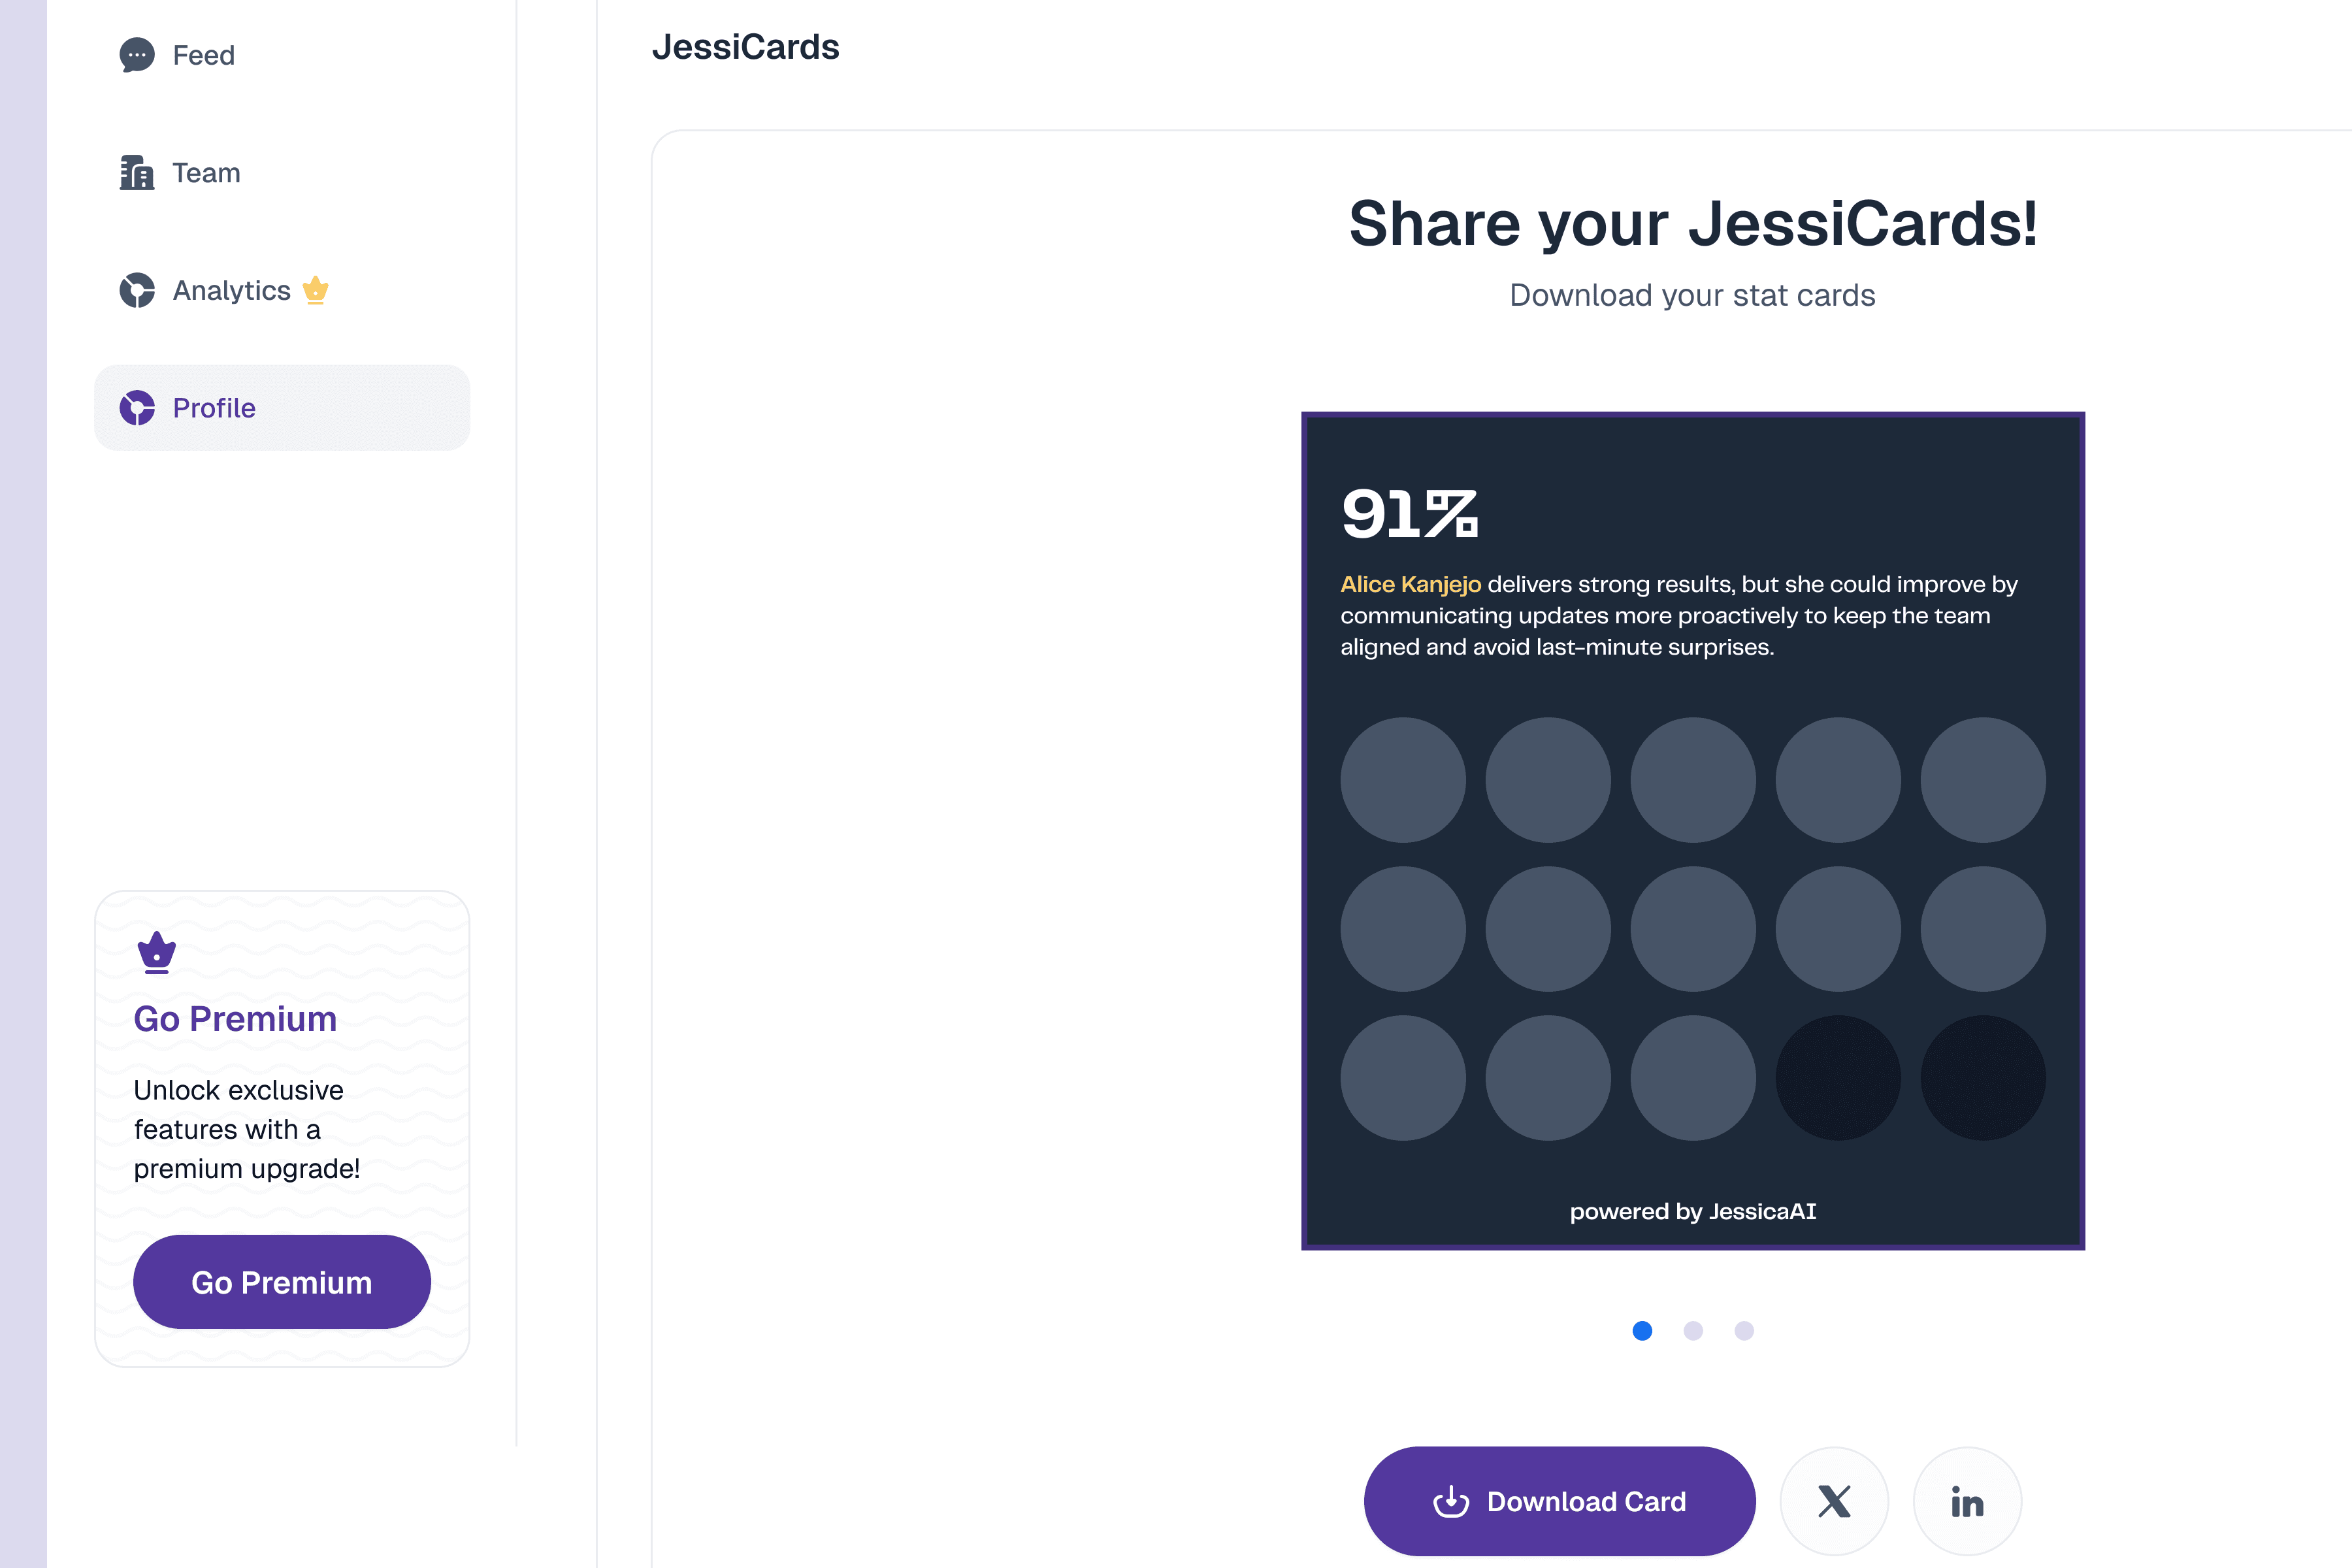
Task: Click the Alice Kanjejo name on card
Action: coord(1410,584)
